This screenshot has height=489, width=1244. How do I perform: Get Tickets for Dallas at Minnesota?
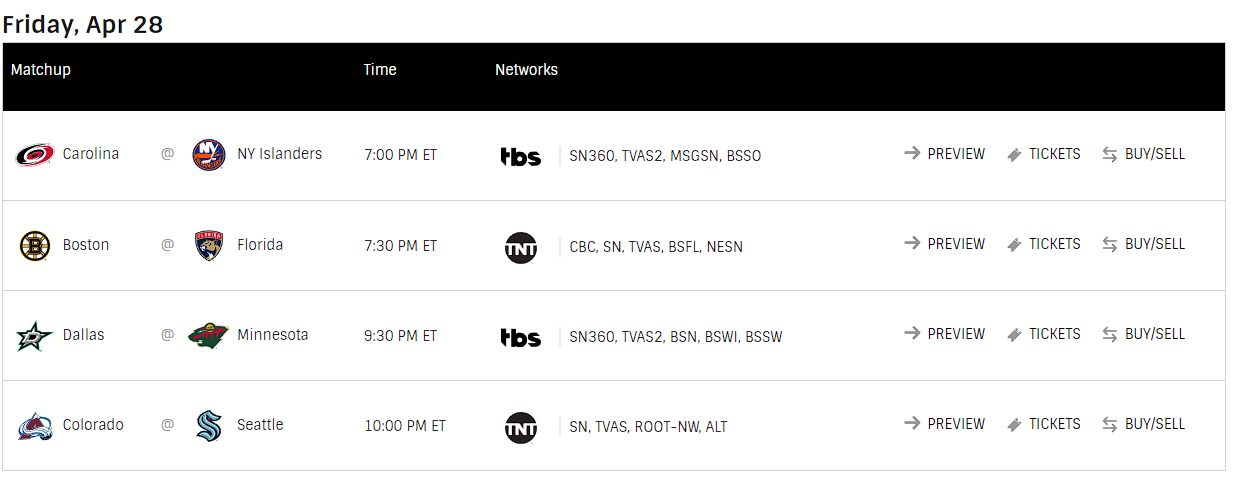pos(1044,334)
